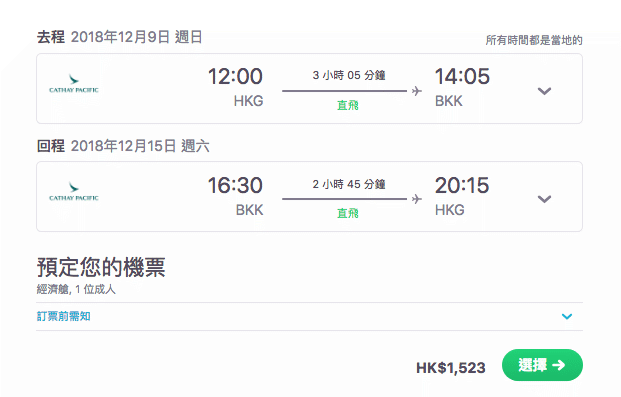Viewport: 621px width, 397px height.
Task: Click the 2 小時 45 分鐘 duration
Action: click(349, 184)
